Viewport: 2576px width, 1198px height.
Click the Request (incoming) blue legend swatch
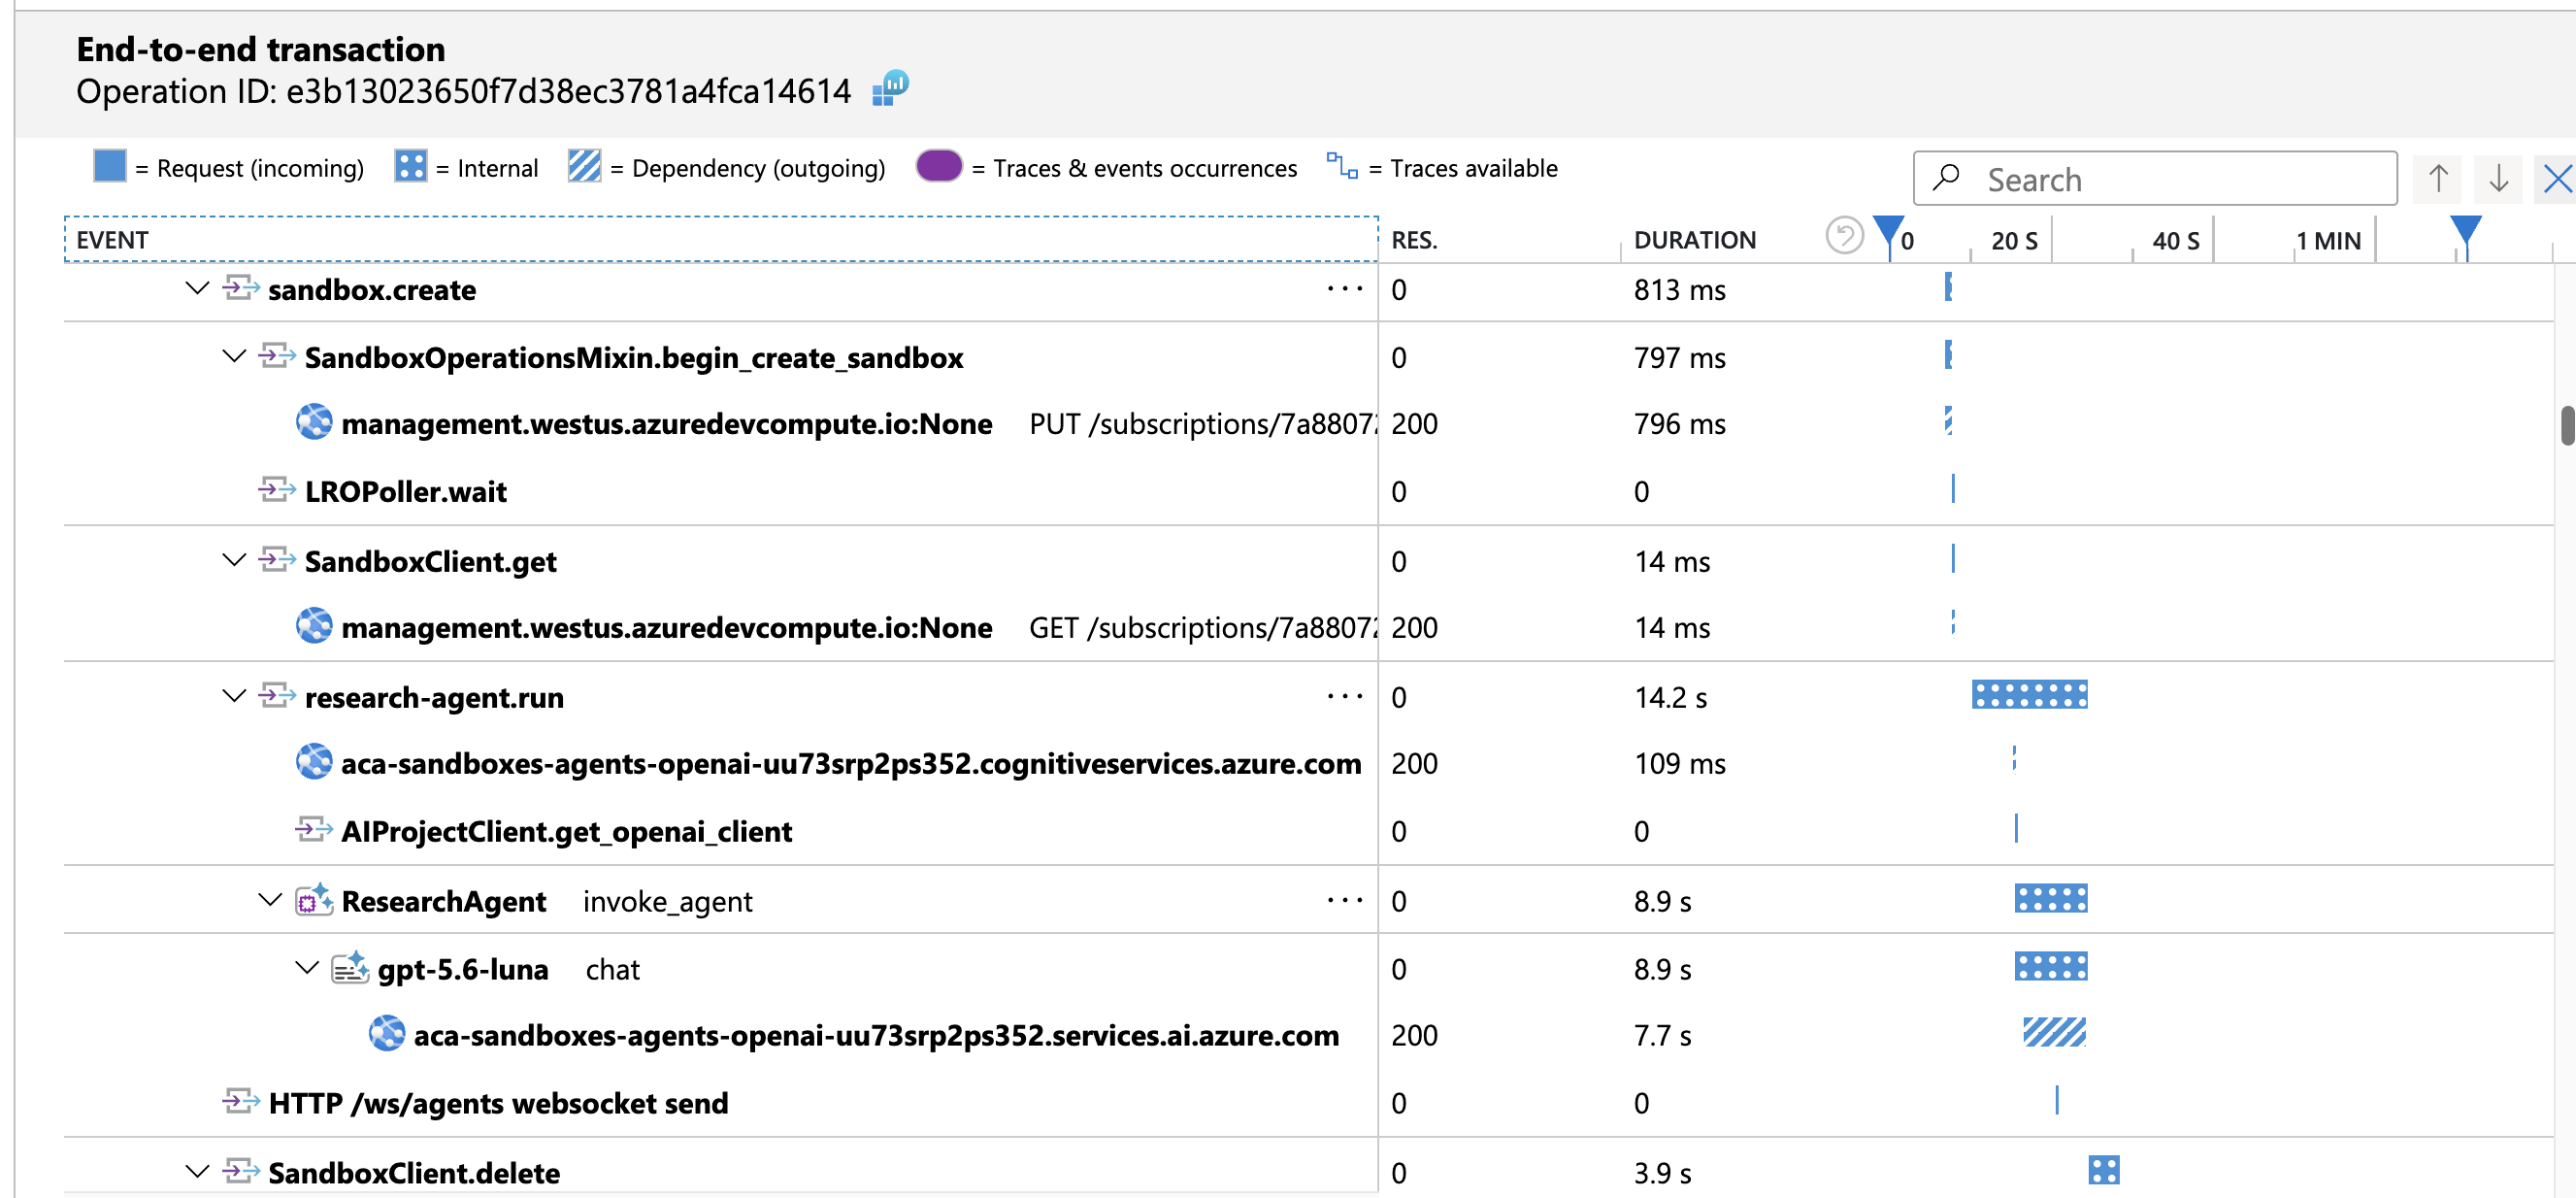pos(110,166)
